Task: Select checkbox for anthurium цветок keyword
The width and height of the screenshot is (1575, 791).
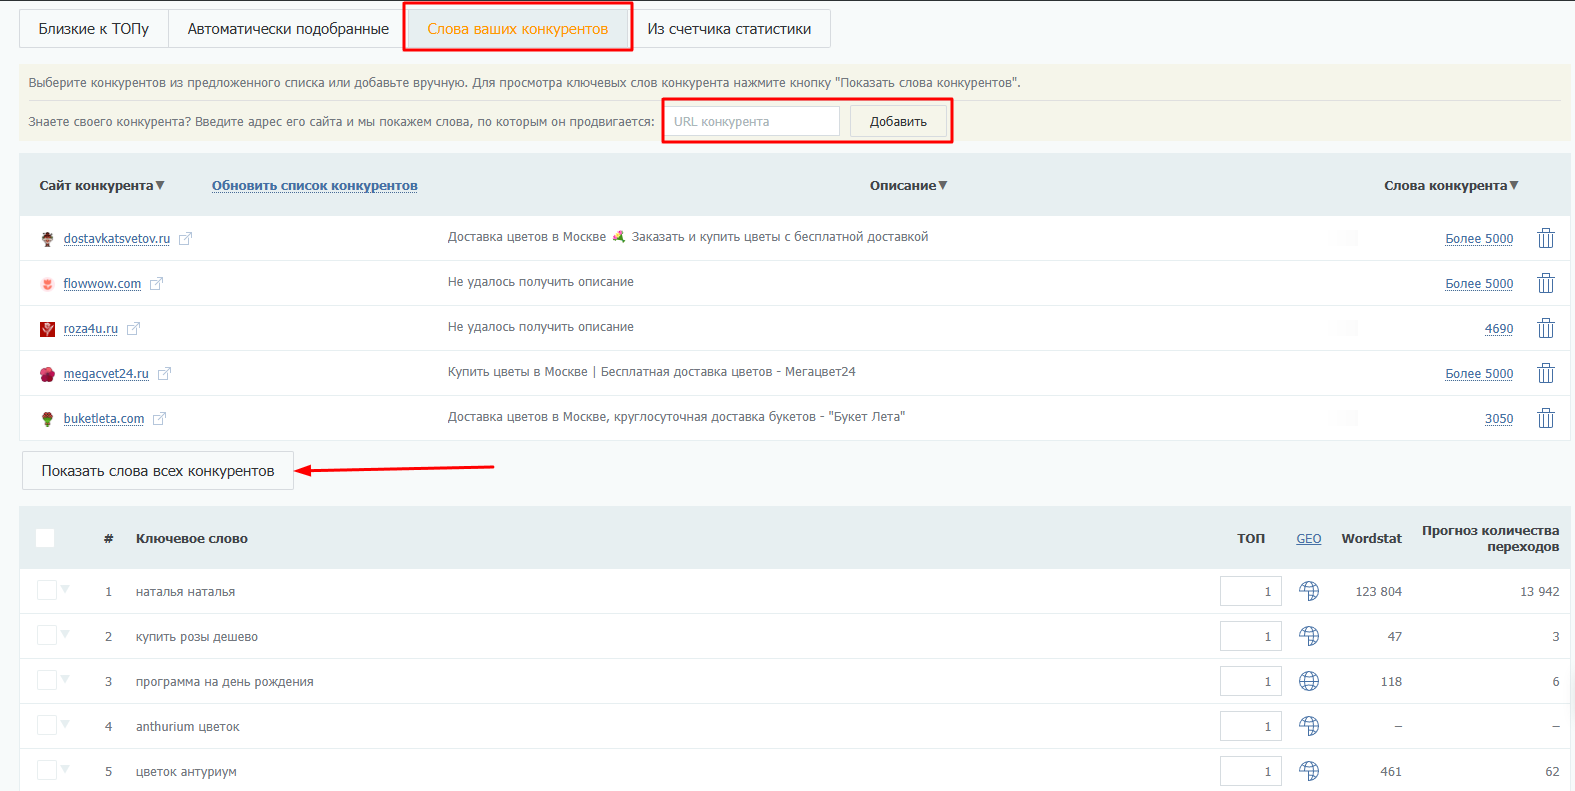Action: tap(47, 725)
